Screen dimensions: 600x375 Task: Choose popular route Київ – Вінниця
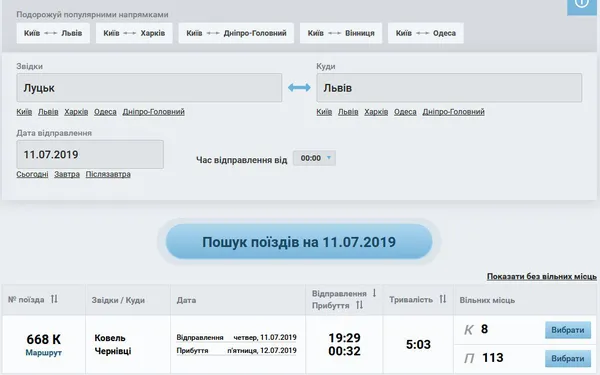click(341, 33)
